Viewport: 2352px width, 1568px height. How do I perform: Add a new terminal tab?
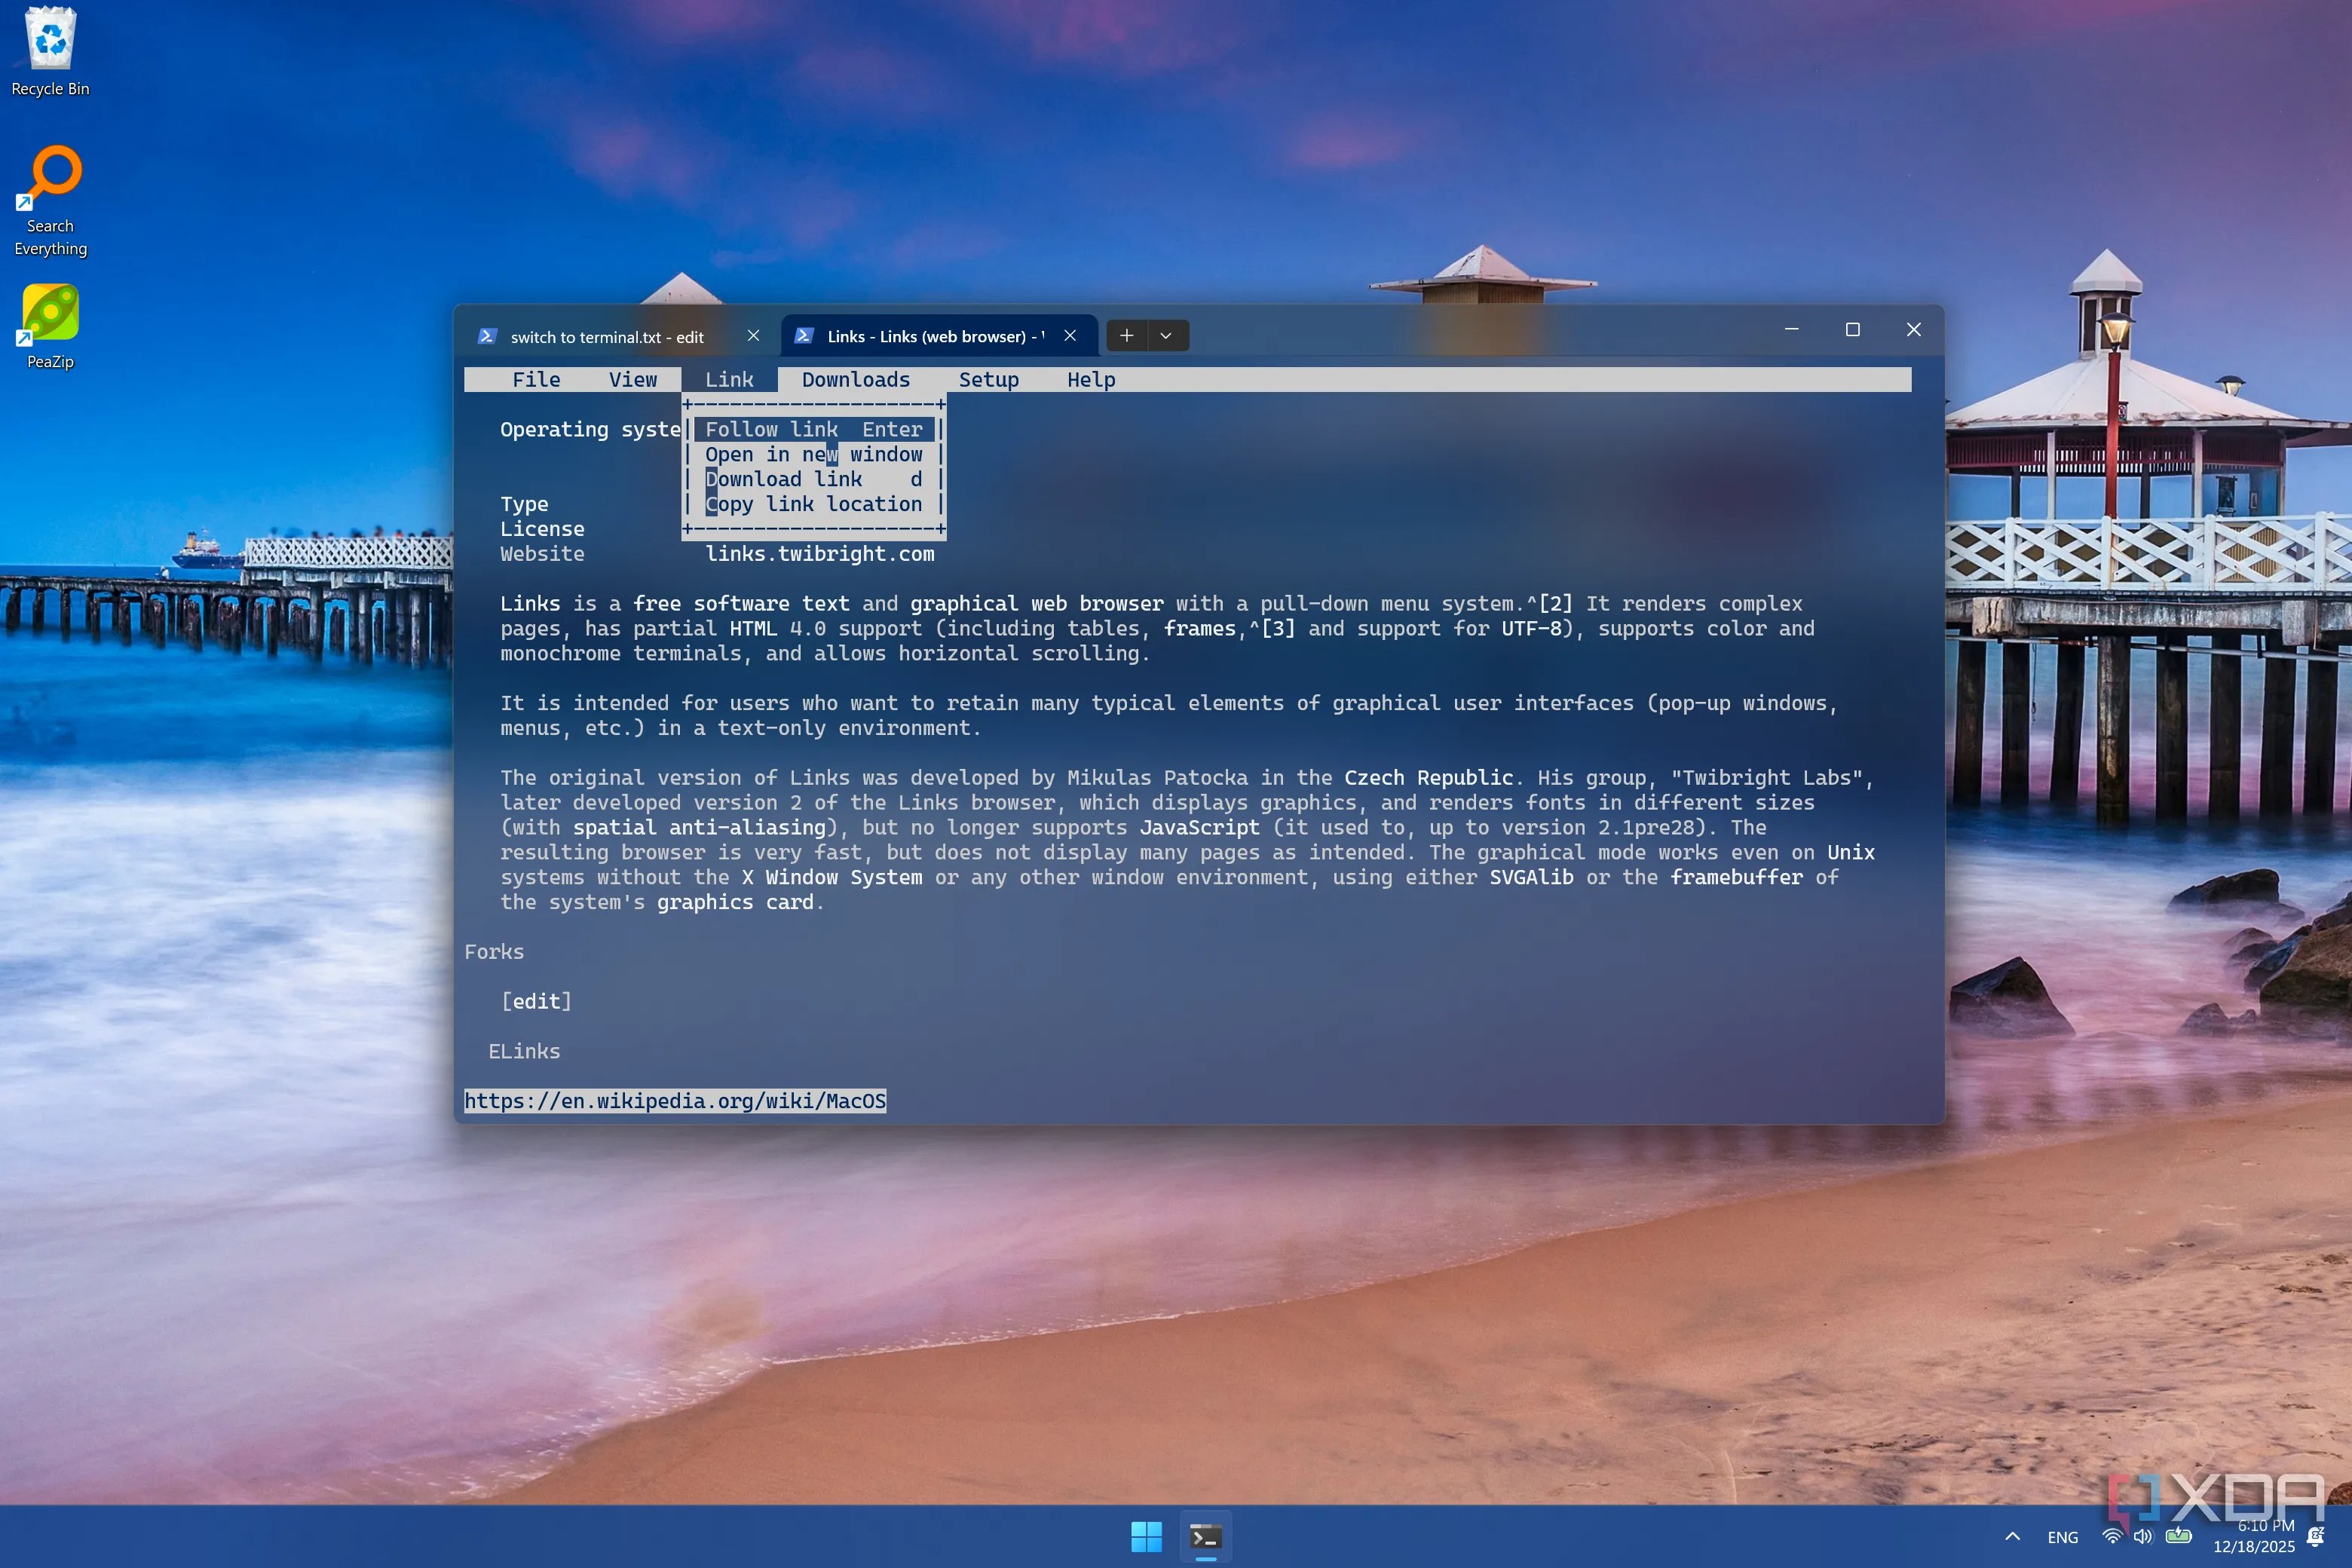tap(1127, 336)
